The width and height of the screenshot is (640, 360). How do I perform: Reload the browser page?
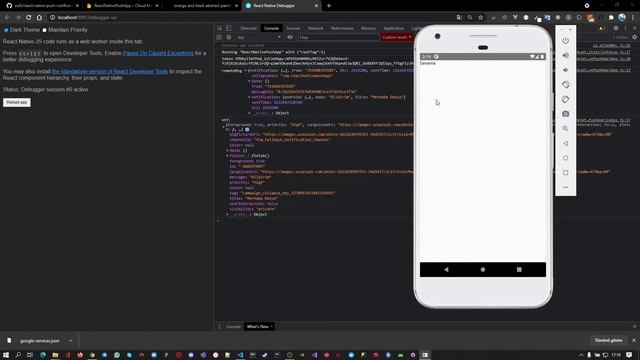coord(28,17)
